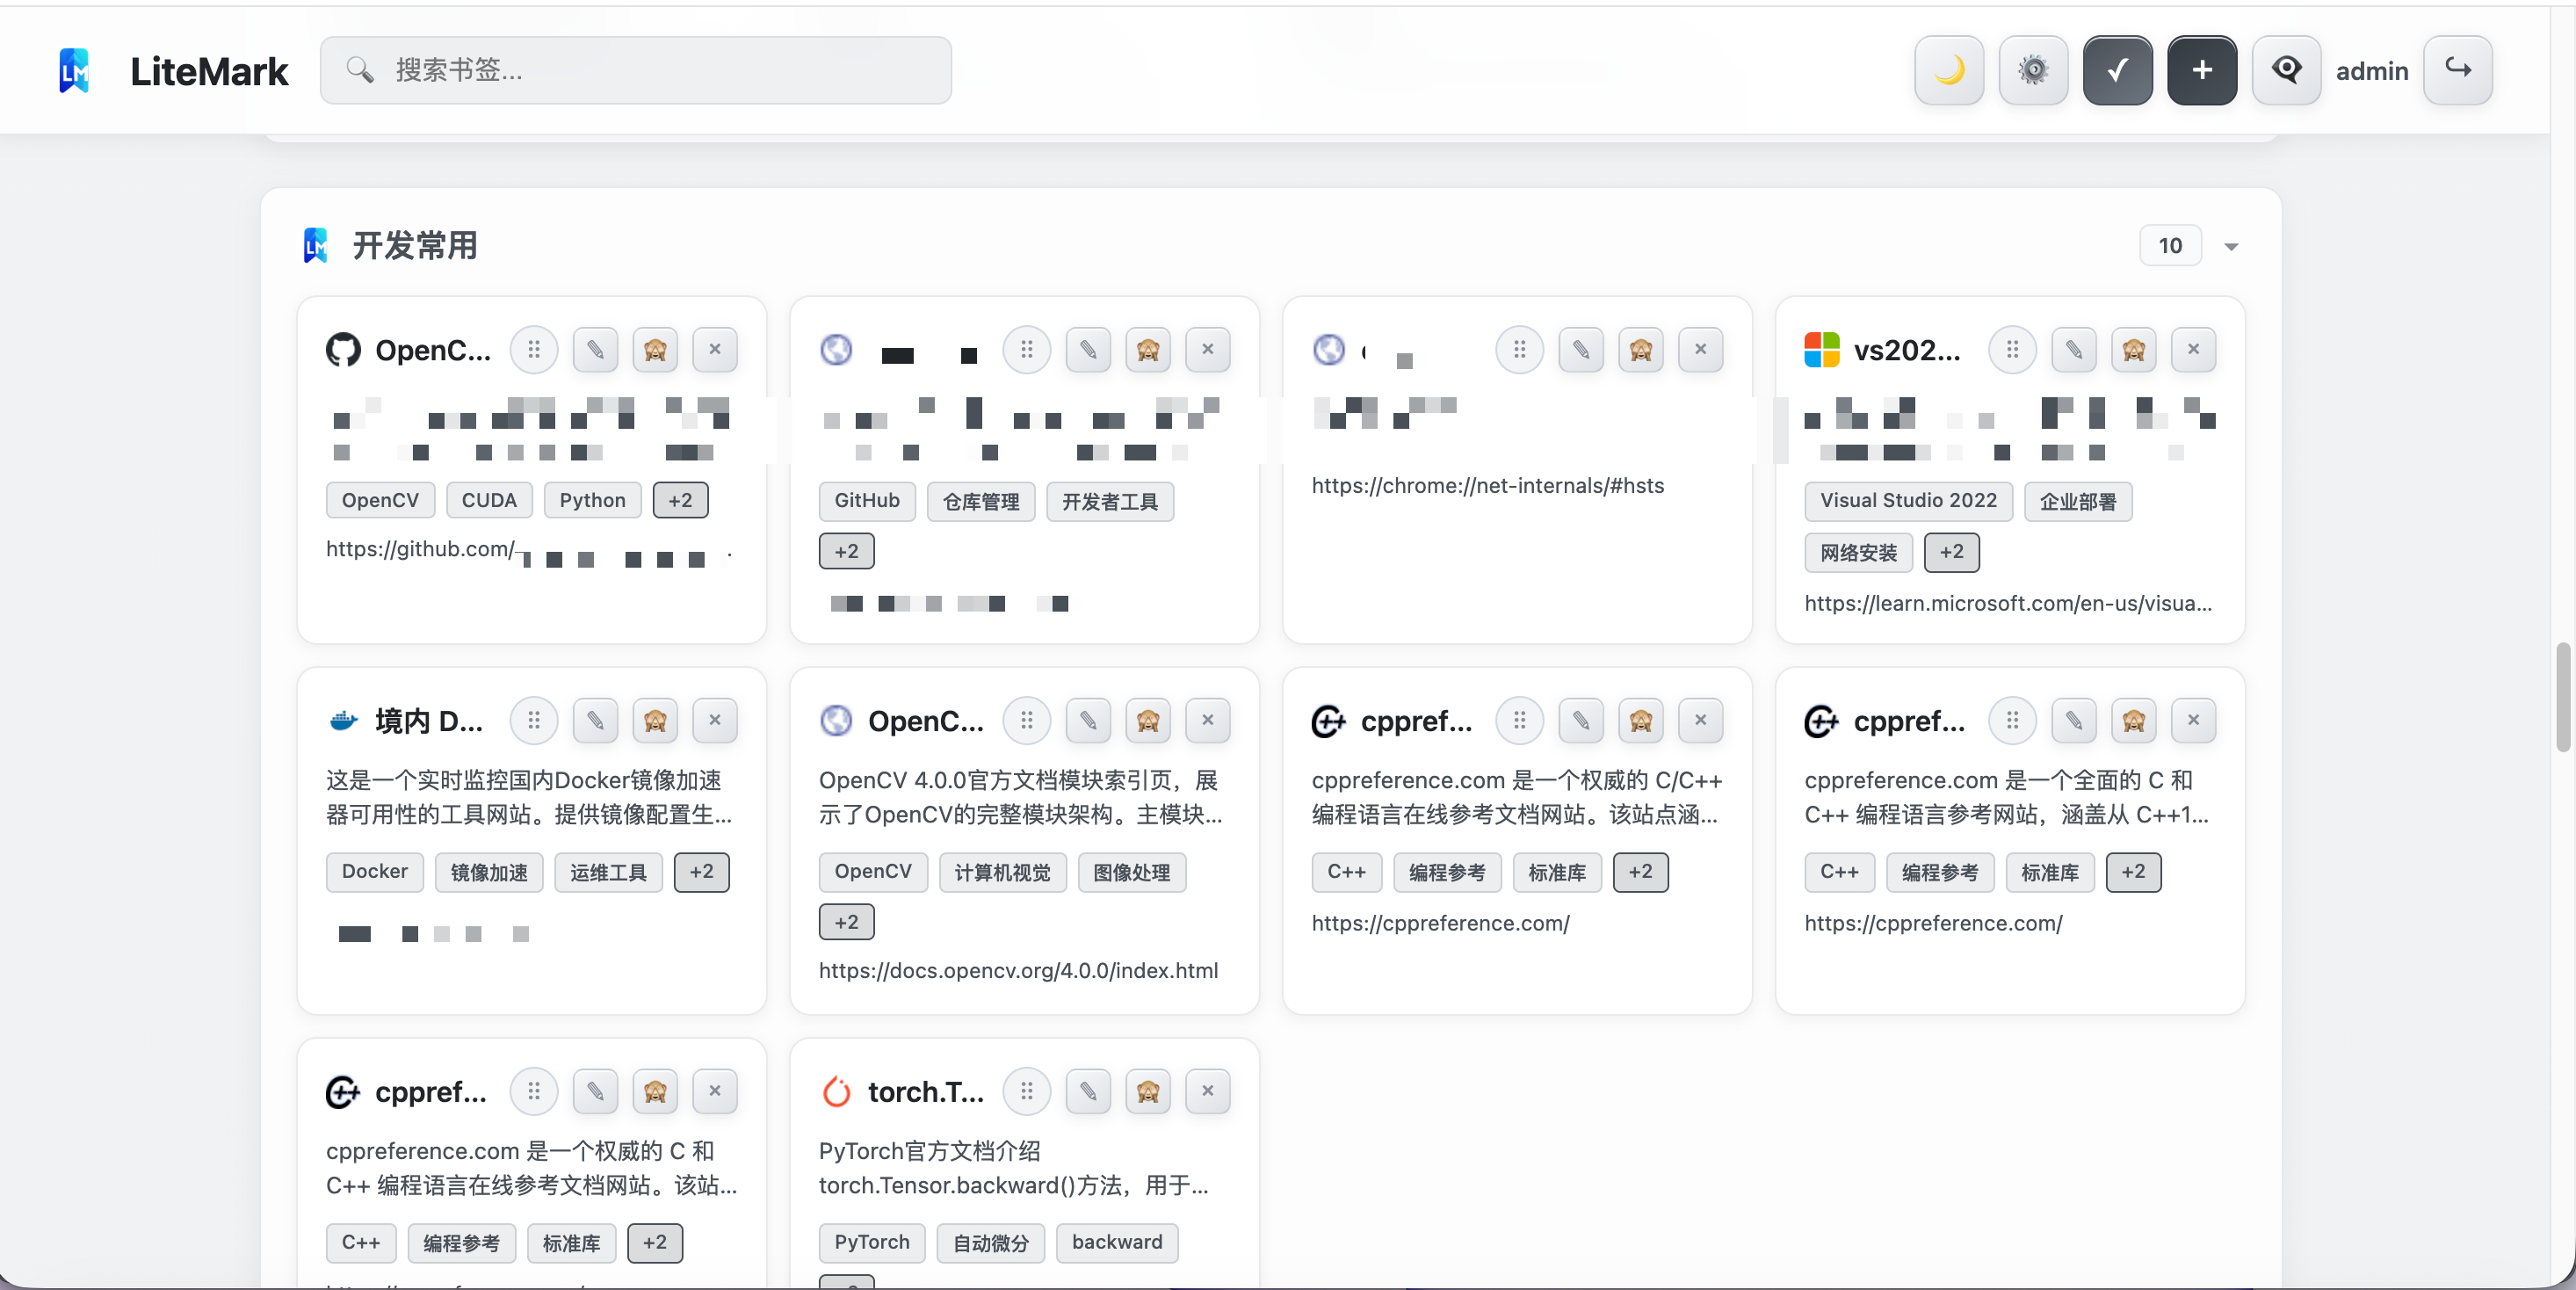Delete the vs202... bookmark card

coord(2193,350)
